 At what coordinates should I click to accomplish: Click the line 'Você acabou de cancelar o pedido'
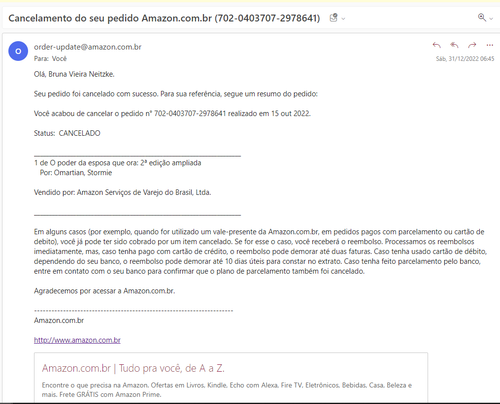[x=172, y=113]
